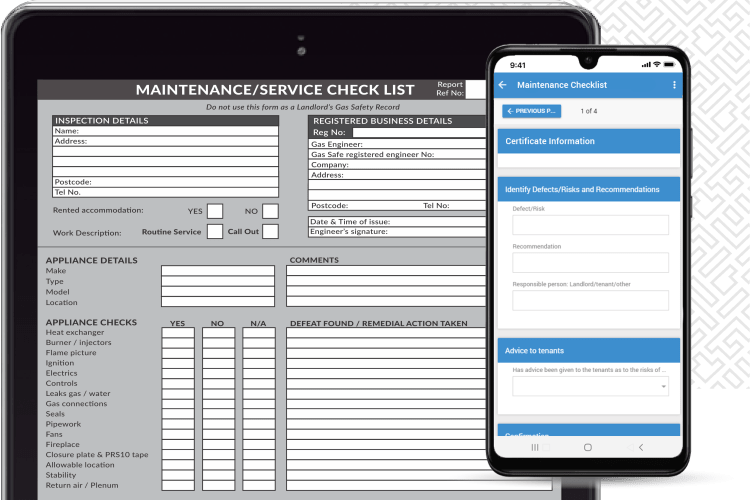Check the NO box for Rented accommodation
Image resolution: width=750 pixels, height=500 pixels.
pyautogui.click(x=270, y=211)
